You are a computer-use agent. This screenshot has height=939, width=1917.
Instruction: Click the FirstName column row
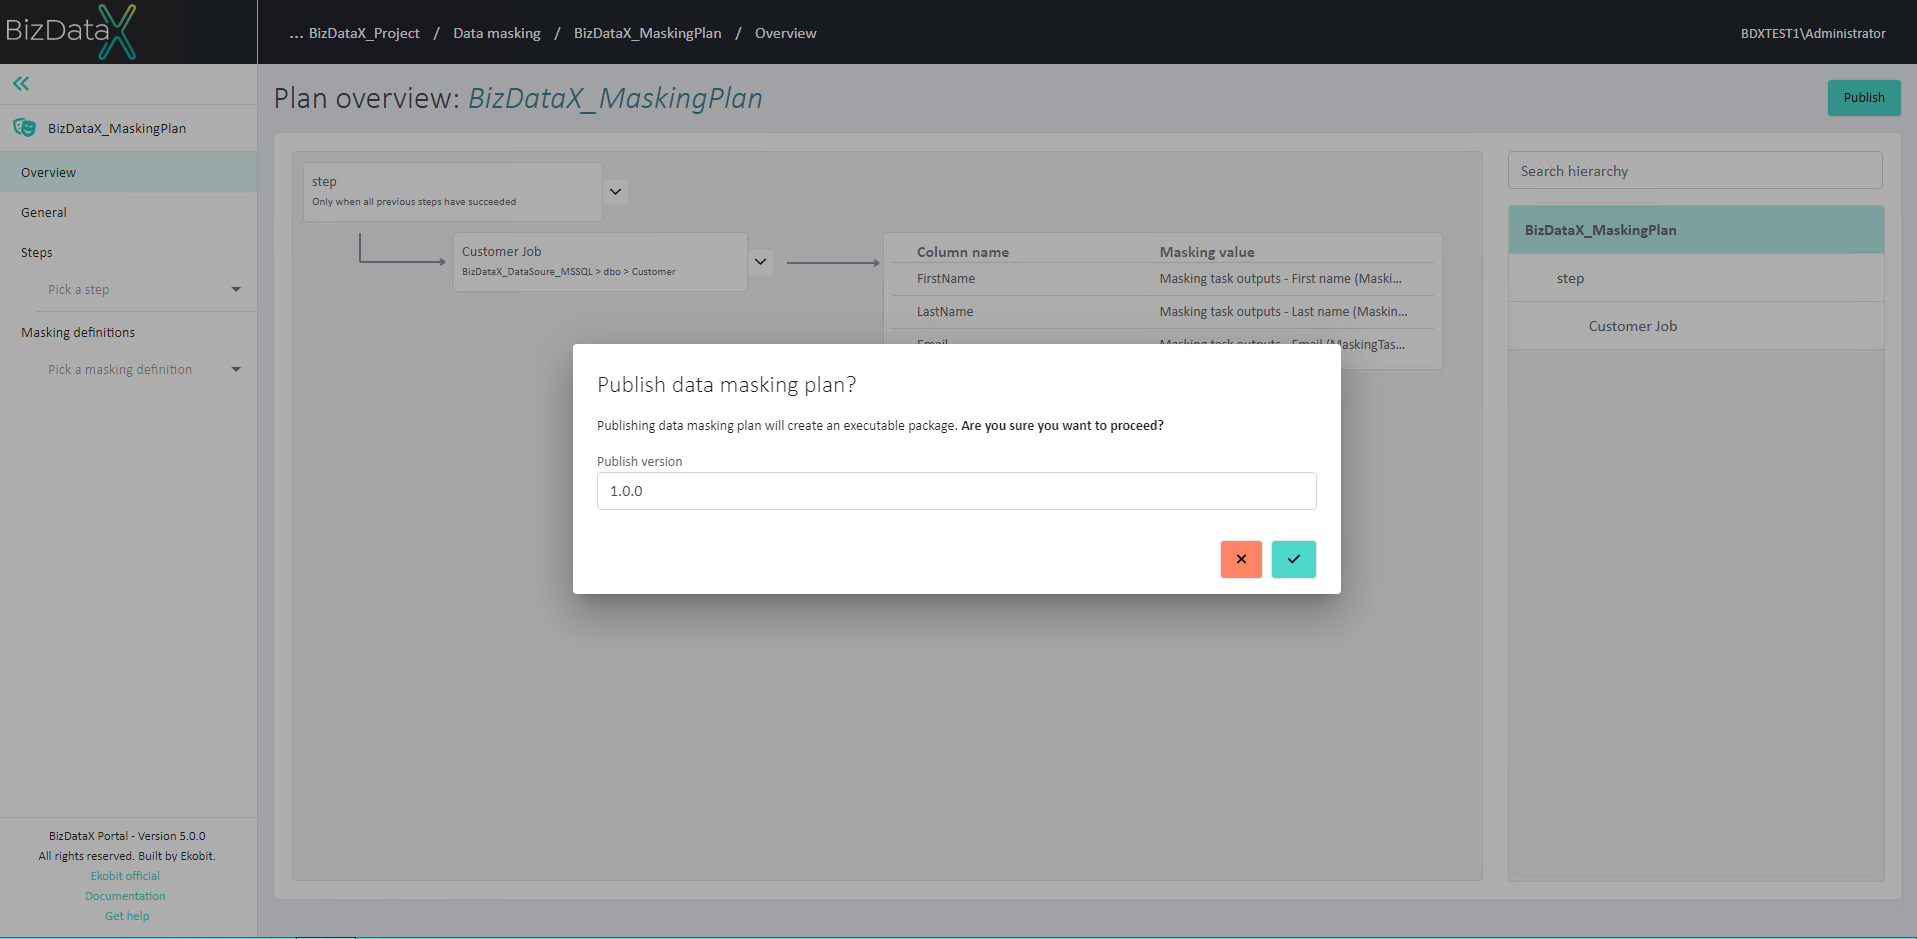1162,279
